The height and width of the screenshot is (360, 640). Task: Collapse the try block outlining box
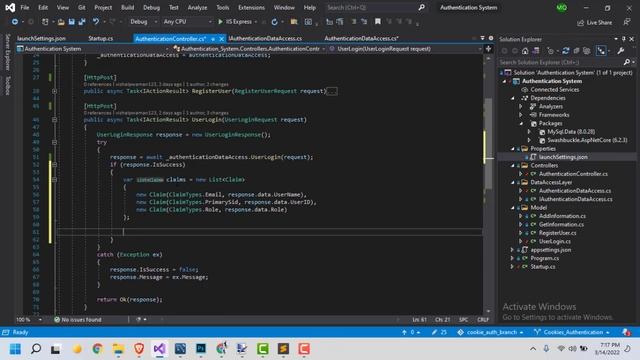click(54, 142)
